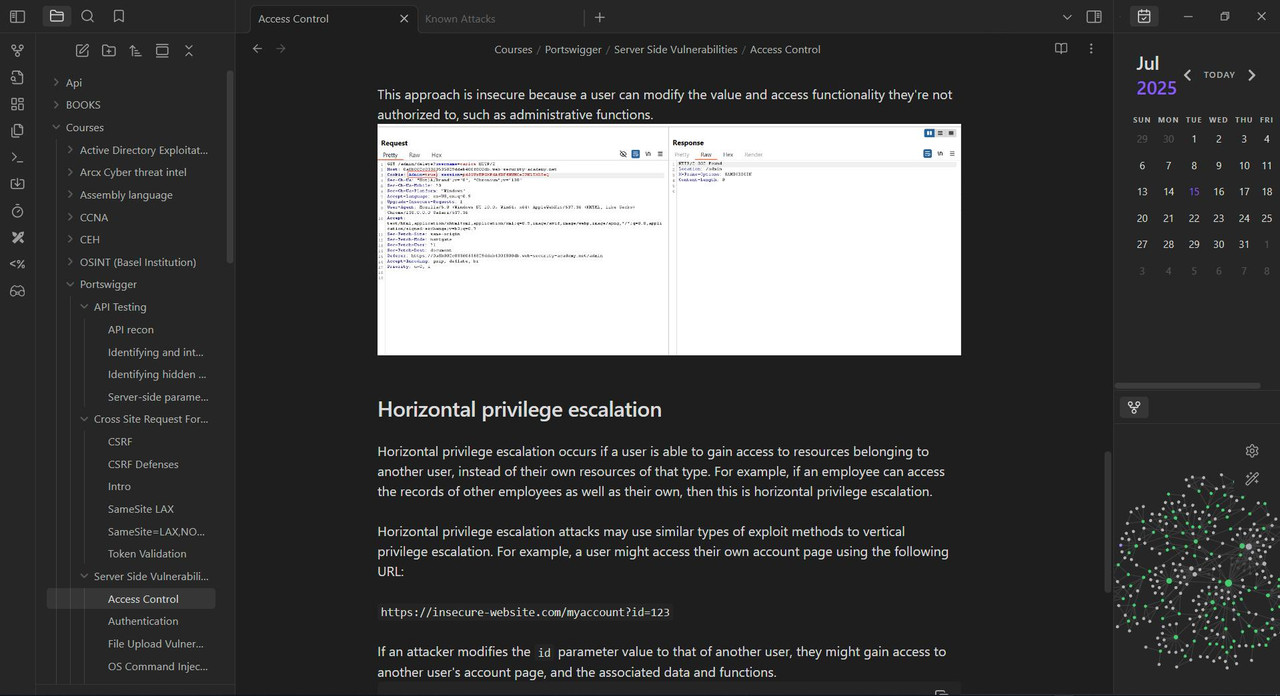Viewport: 1280px width, 696px height.
Task: Go to next month in calendar
Action: tap(1251, 75)
